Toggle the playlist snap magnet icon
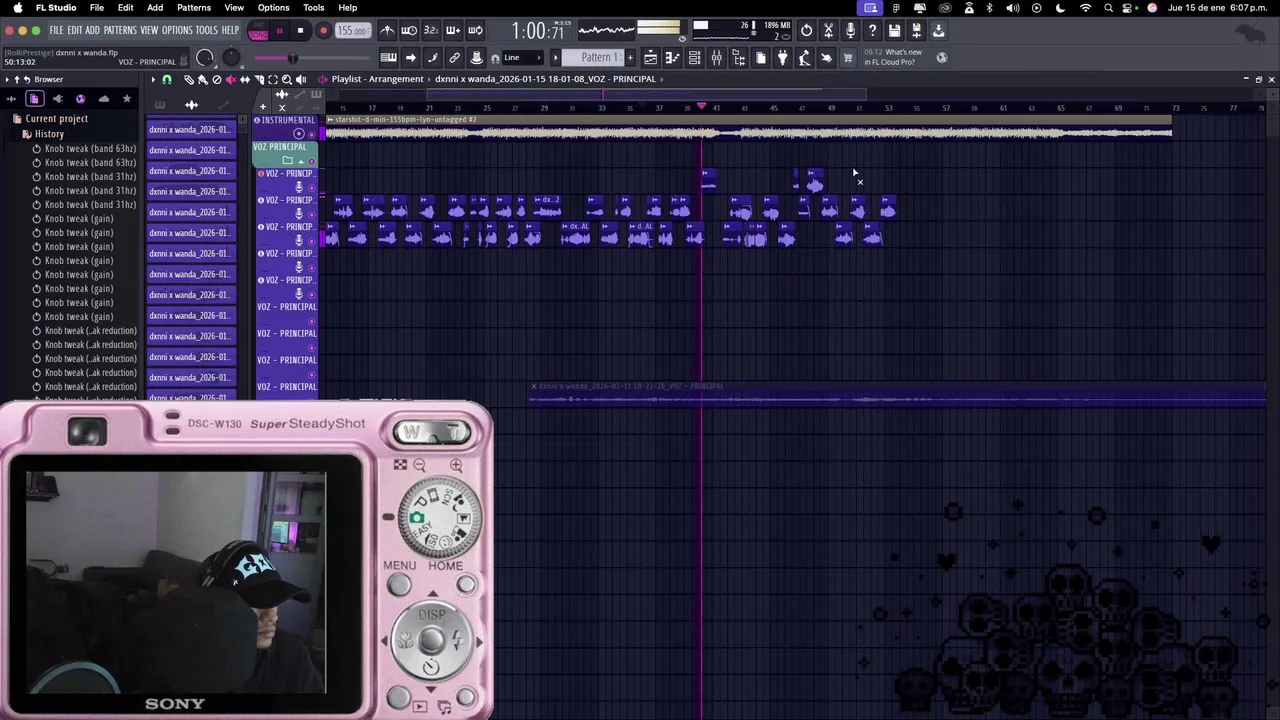 pyautogui.click(x=167, y=79)
